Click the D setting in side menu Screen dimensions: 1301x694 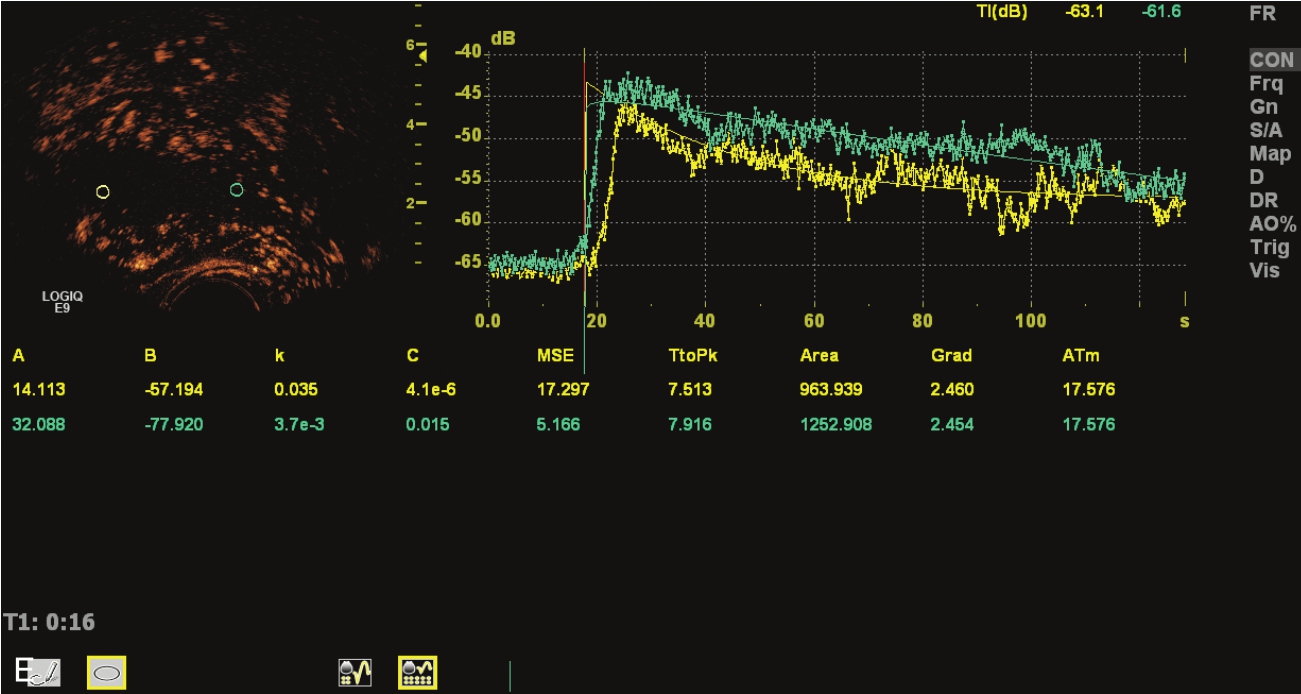(1256, 177)
